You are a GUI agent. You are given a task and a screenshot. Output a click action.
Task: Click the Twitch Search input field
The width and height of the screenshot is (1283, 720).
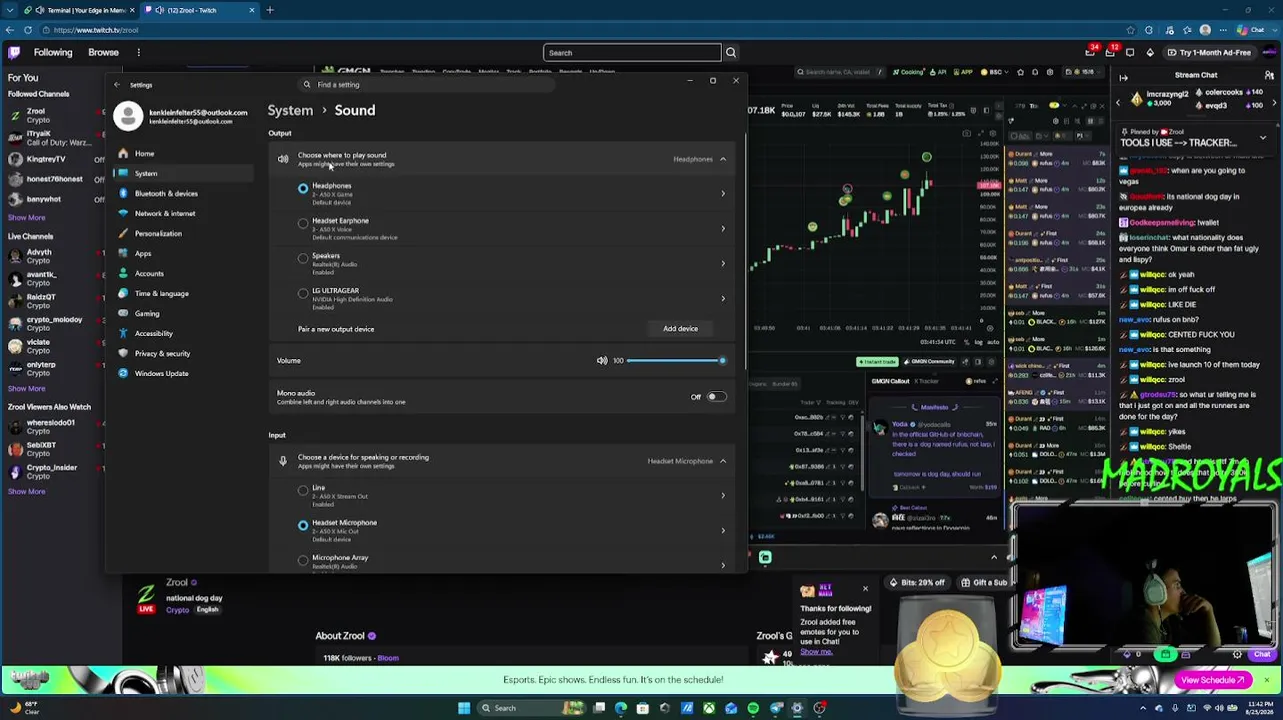click(x=632, y=53)
